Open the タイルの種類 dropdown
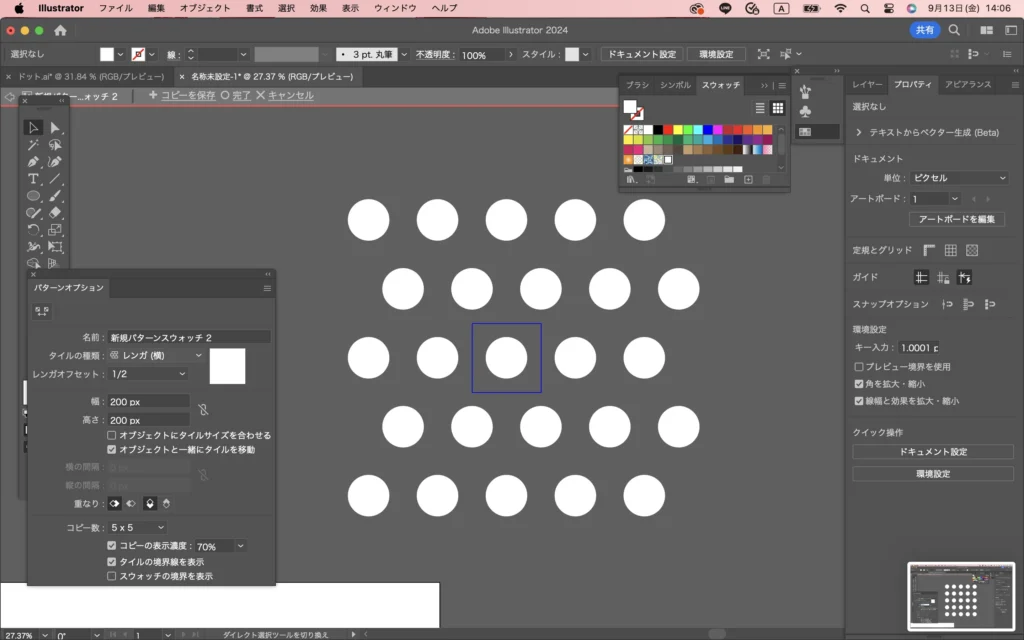Image resolution: width=1024 pixels, height=640 pixels. 156,355
